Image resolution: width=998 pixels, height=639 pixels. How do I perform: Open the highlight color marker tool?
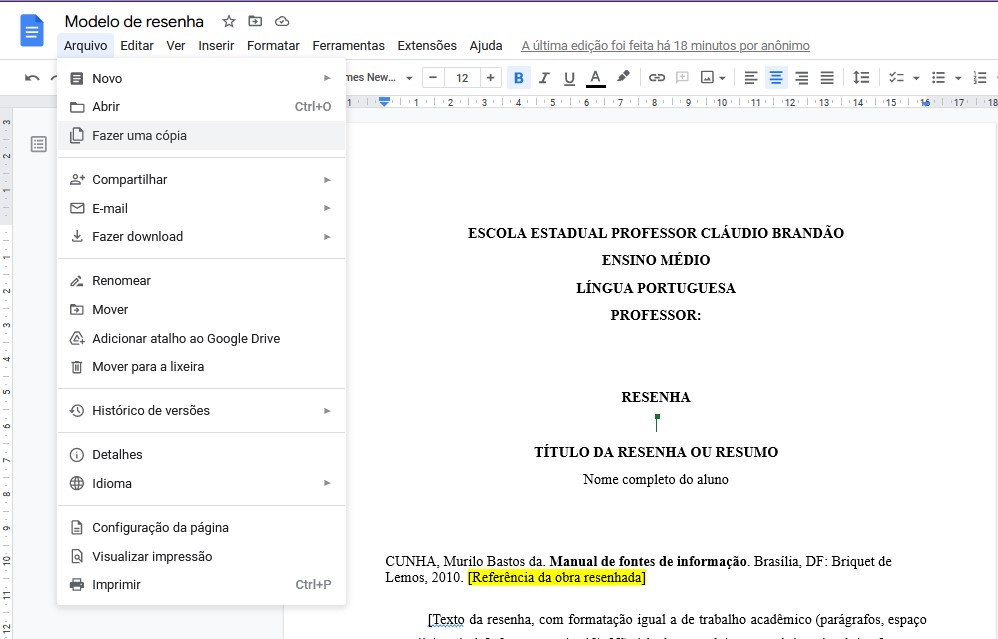(x=623, y=77)
